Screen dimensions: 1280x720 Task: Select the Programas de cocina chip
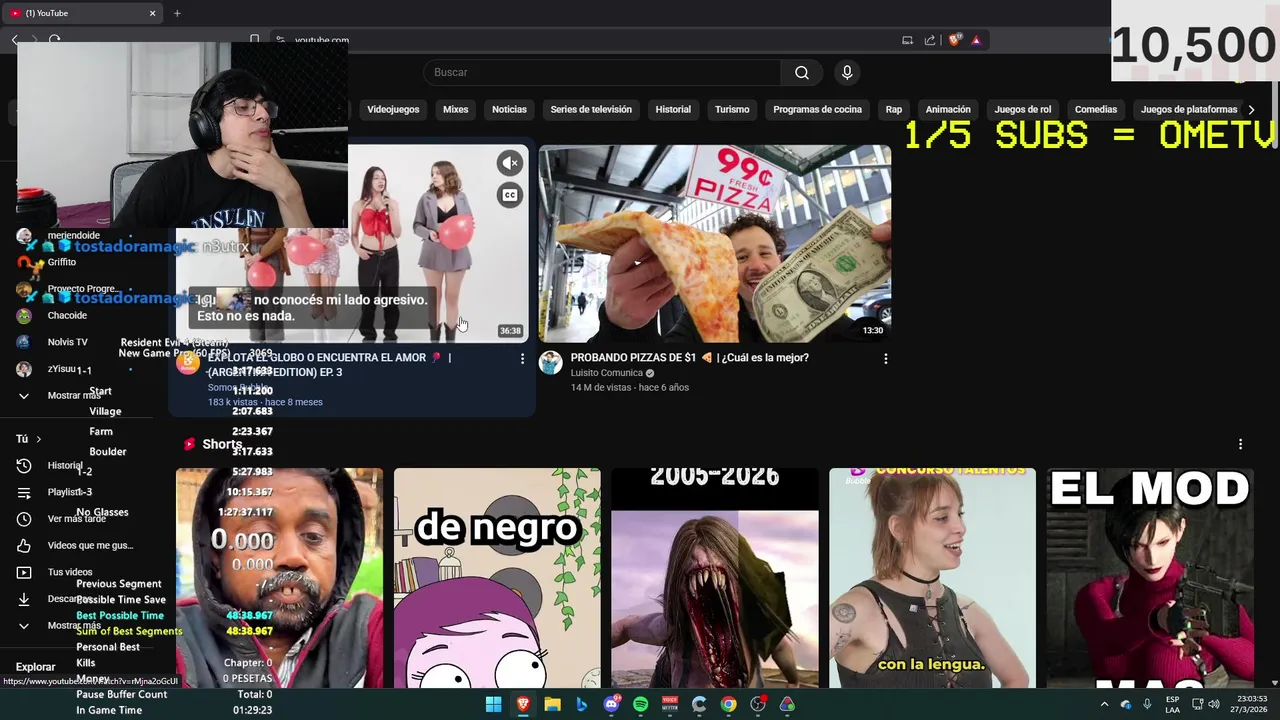817,109
